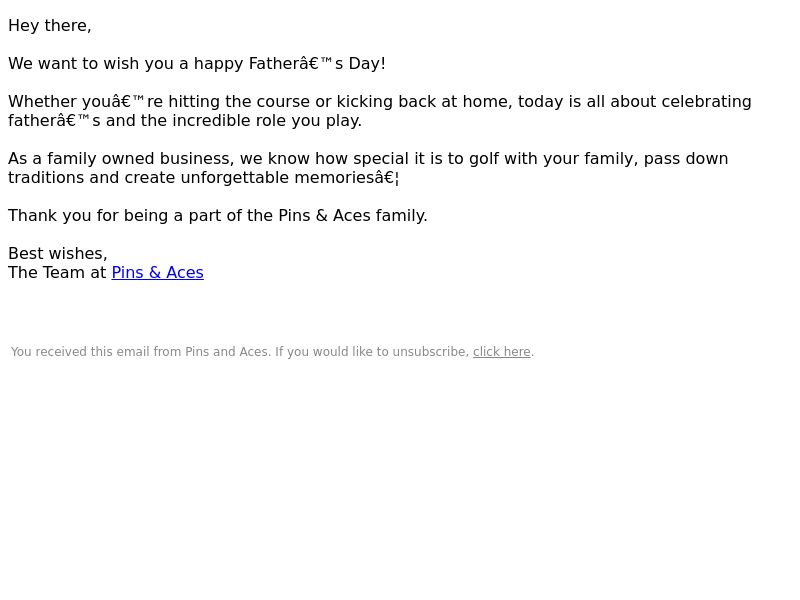The height and width of the screenshot is (600, 800).
Task: Click the "traditions and create unforgettable" line
Action: pos(204,178)
